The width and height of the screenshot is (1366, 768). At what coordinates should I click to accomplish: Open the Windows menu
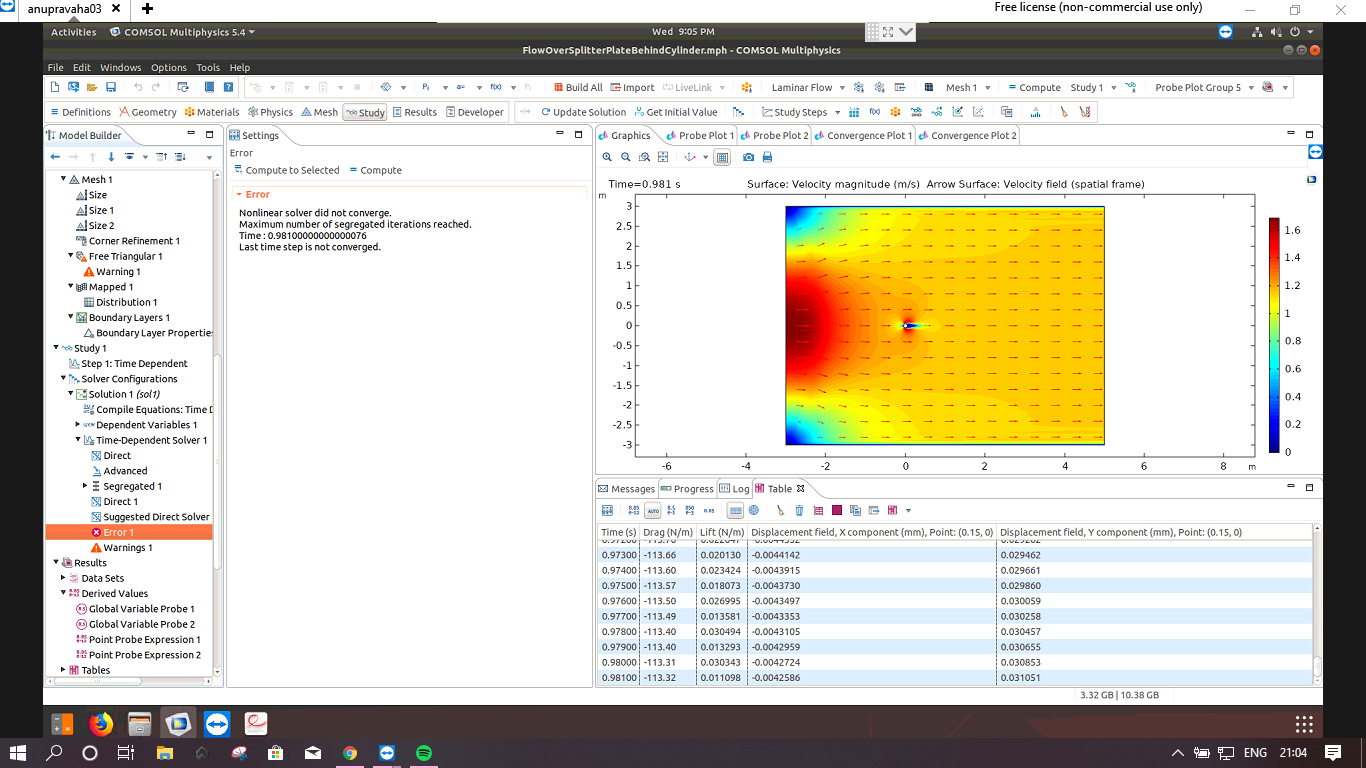coord(120,68)
